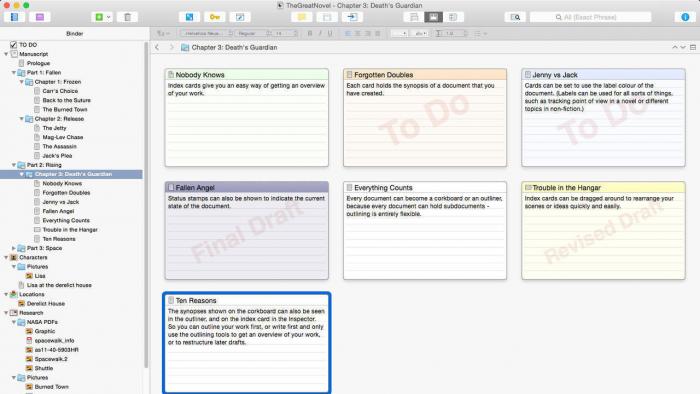This screenshot has height=394, width=700.
Task: Open the Add item dropdown arrow
Action: click(x=109, y=17)
